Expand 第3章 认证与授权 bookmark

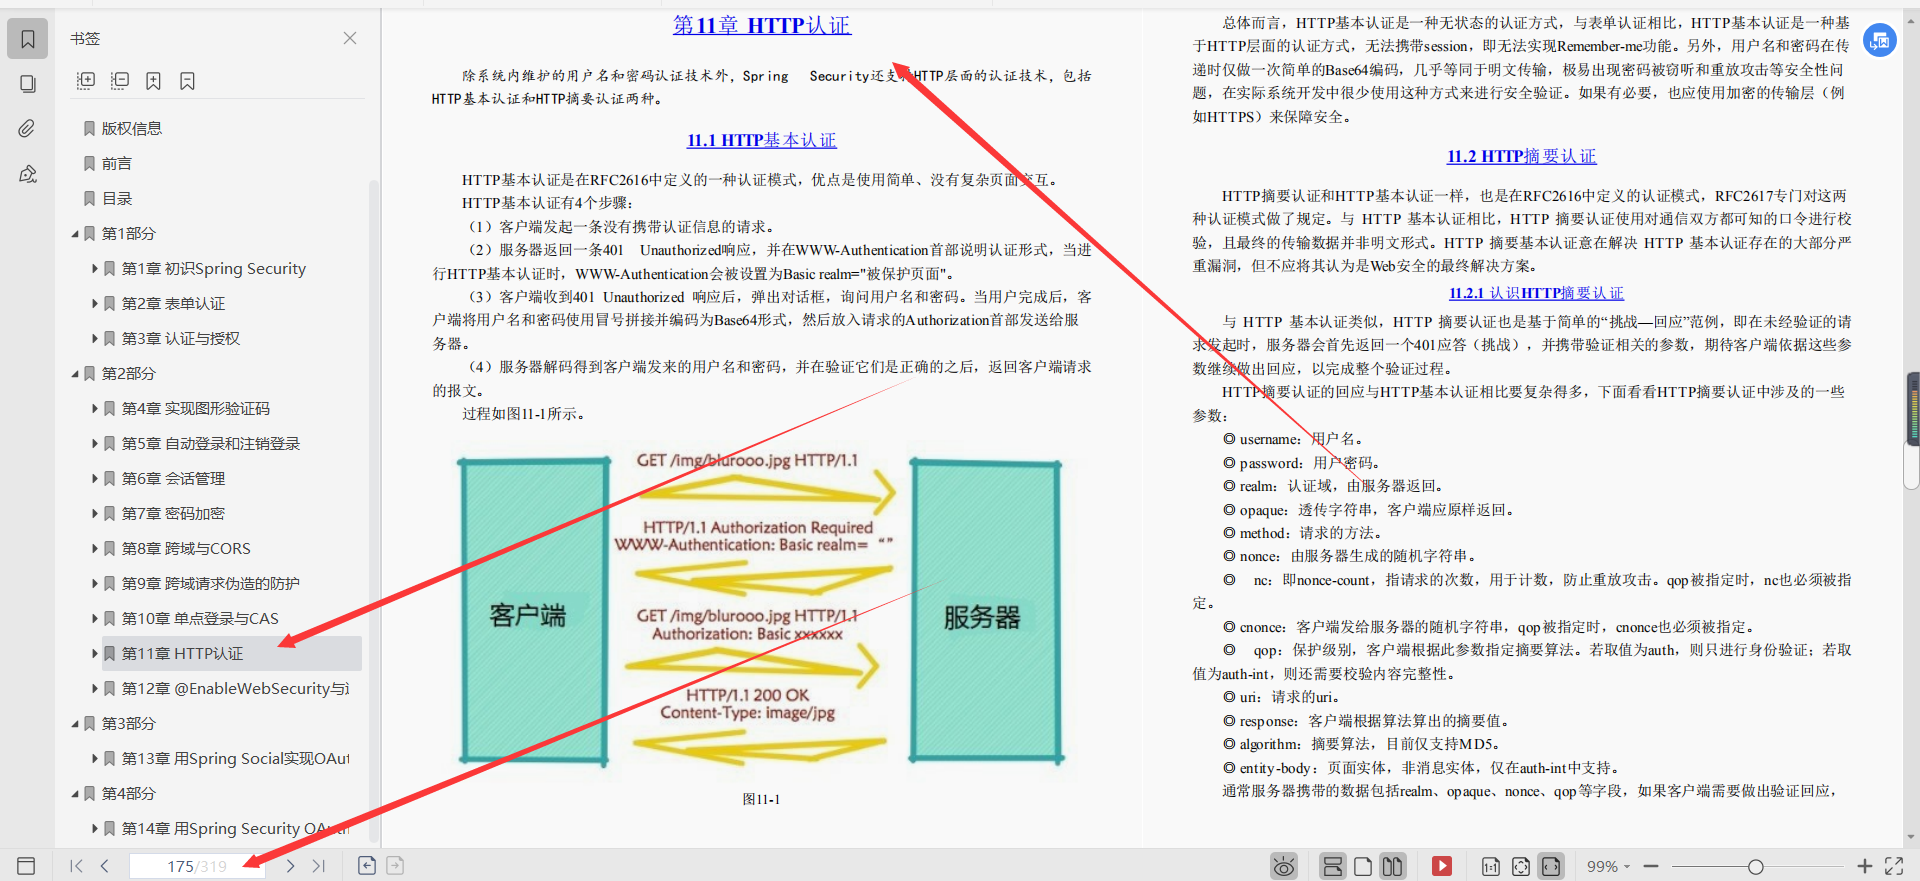pyautogui.click(x=95, y=339)
